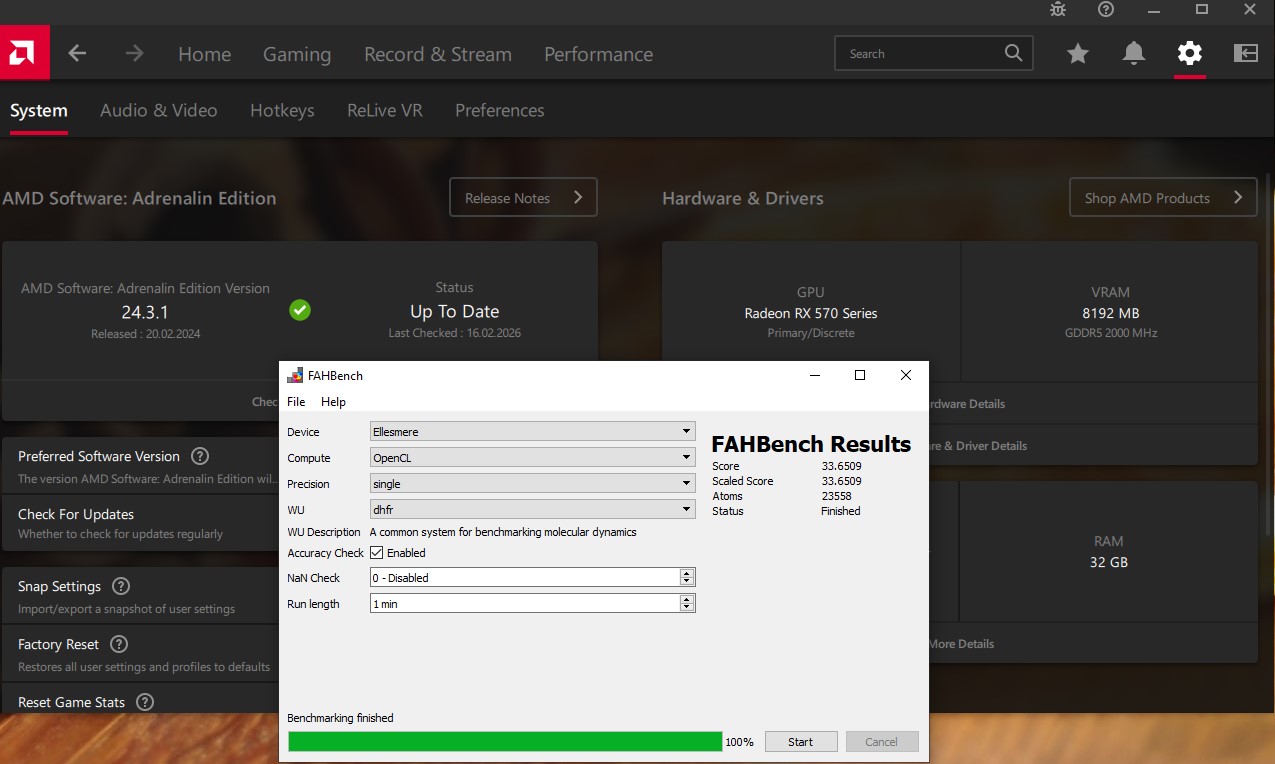Open the help question mark in title bar
This screenshot has height=764, width=1275.
point(1105,9)
